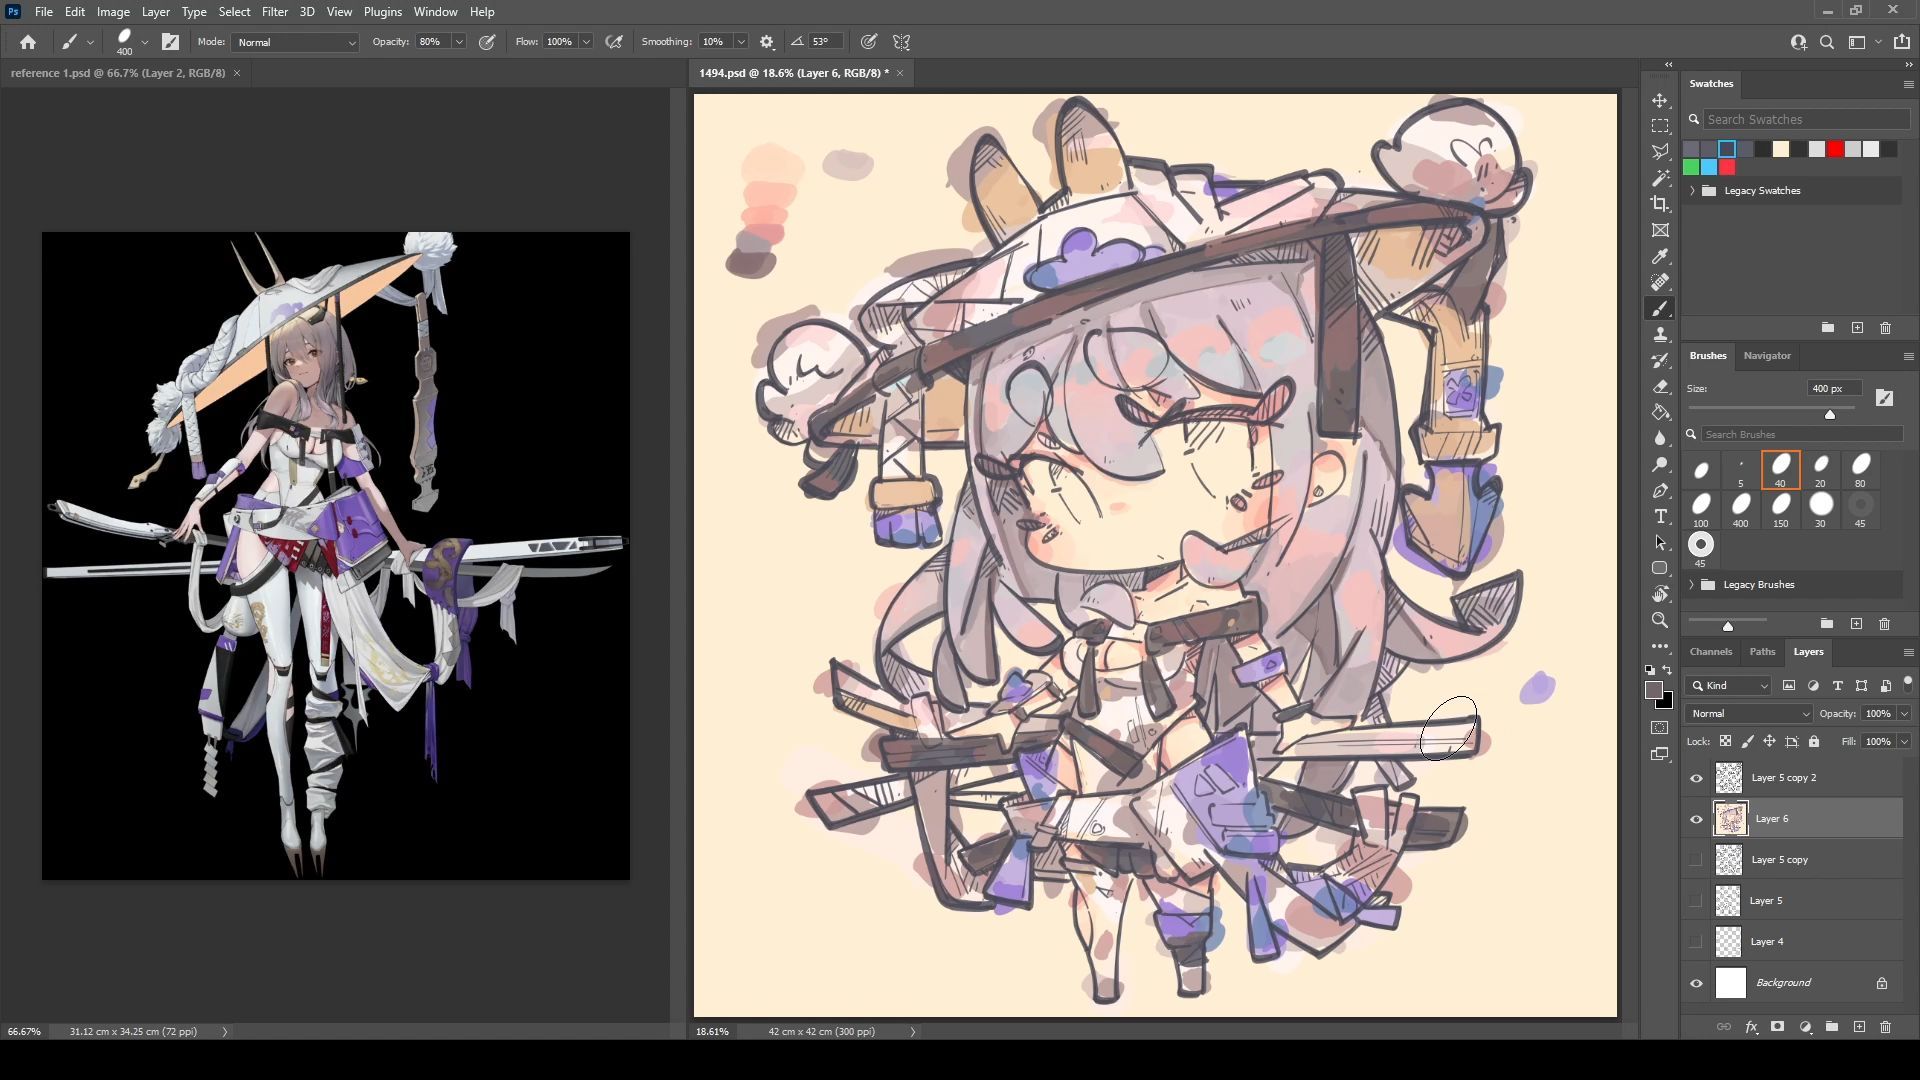The image size is (1920, 1080).
Task: Select the Move tool
Action: (1660, 101)
